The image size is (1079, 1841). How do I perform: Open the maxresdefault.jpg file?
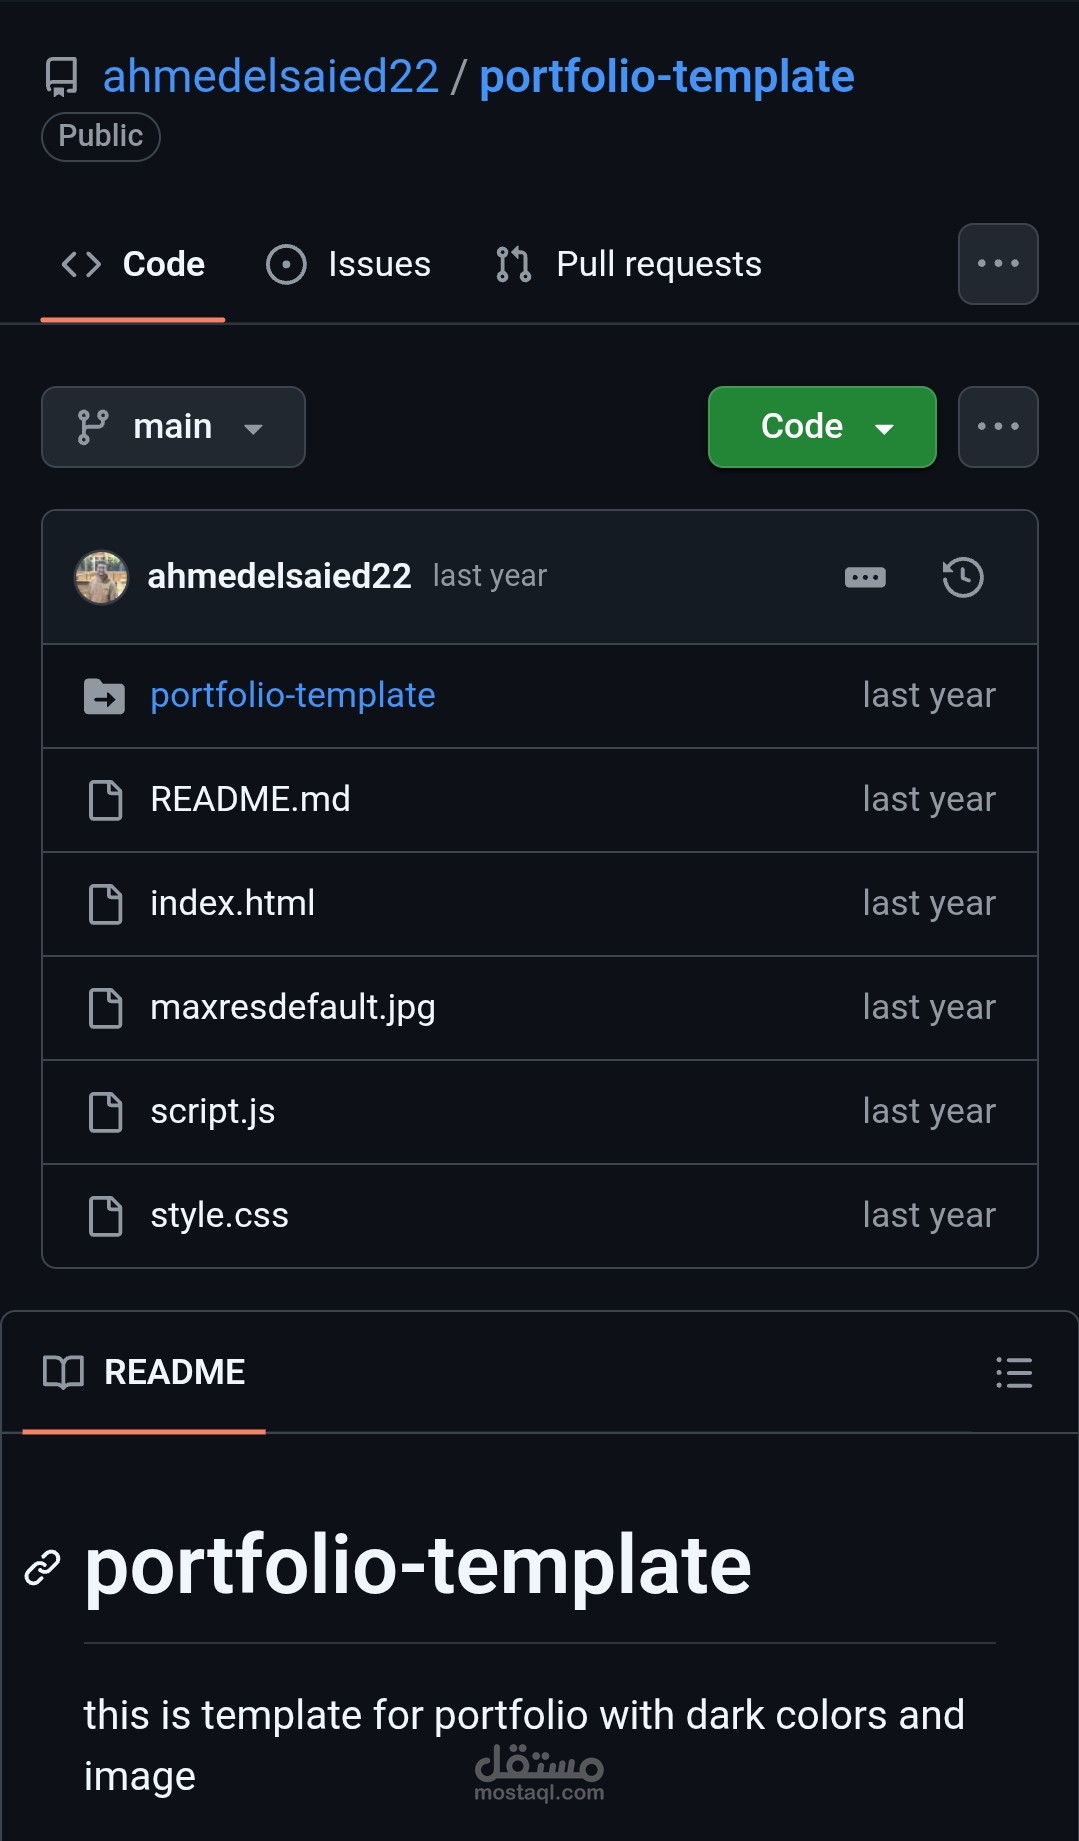click(x=292, y=1007)
